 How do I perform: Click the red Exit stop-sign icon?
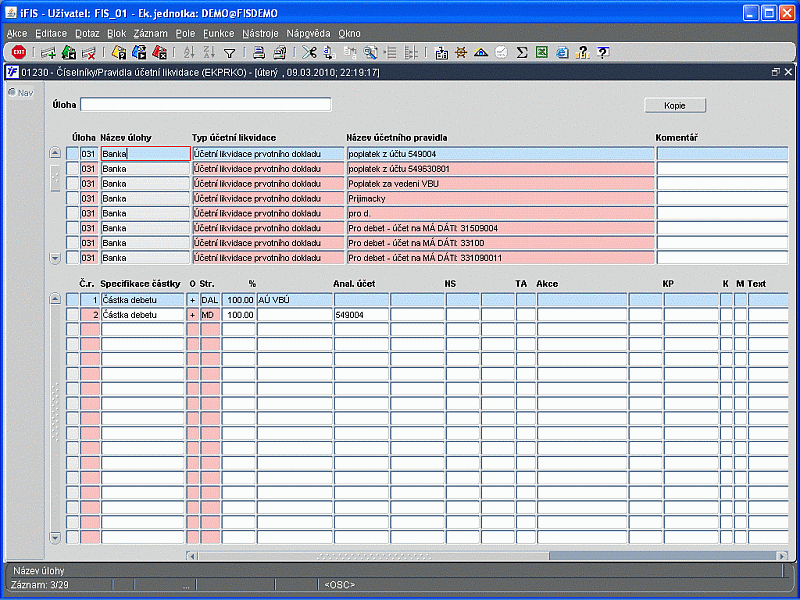[x=19, y=52]
